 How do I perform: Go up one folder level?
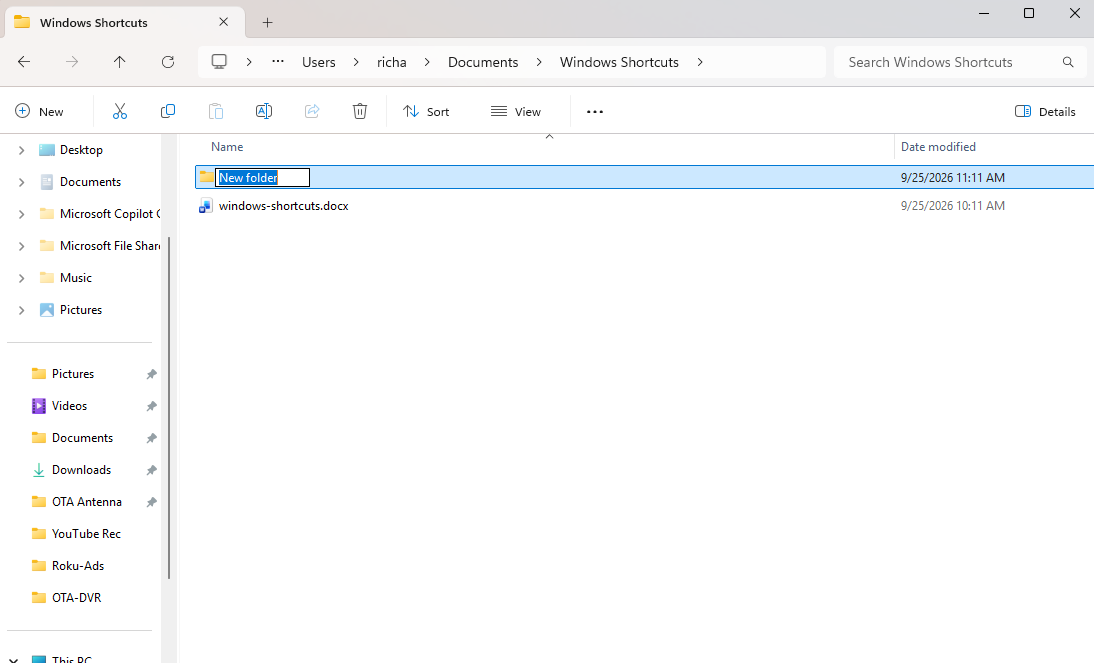[119, 62]
